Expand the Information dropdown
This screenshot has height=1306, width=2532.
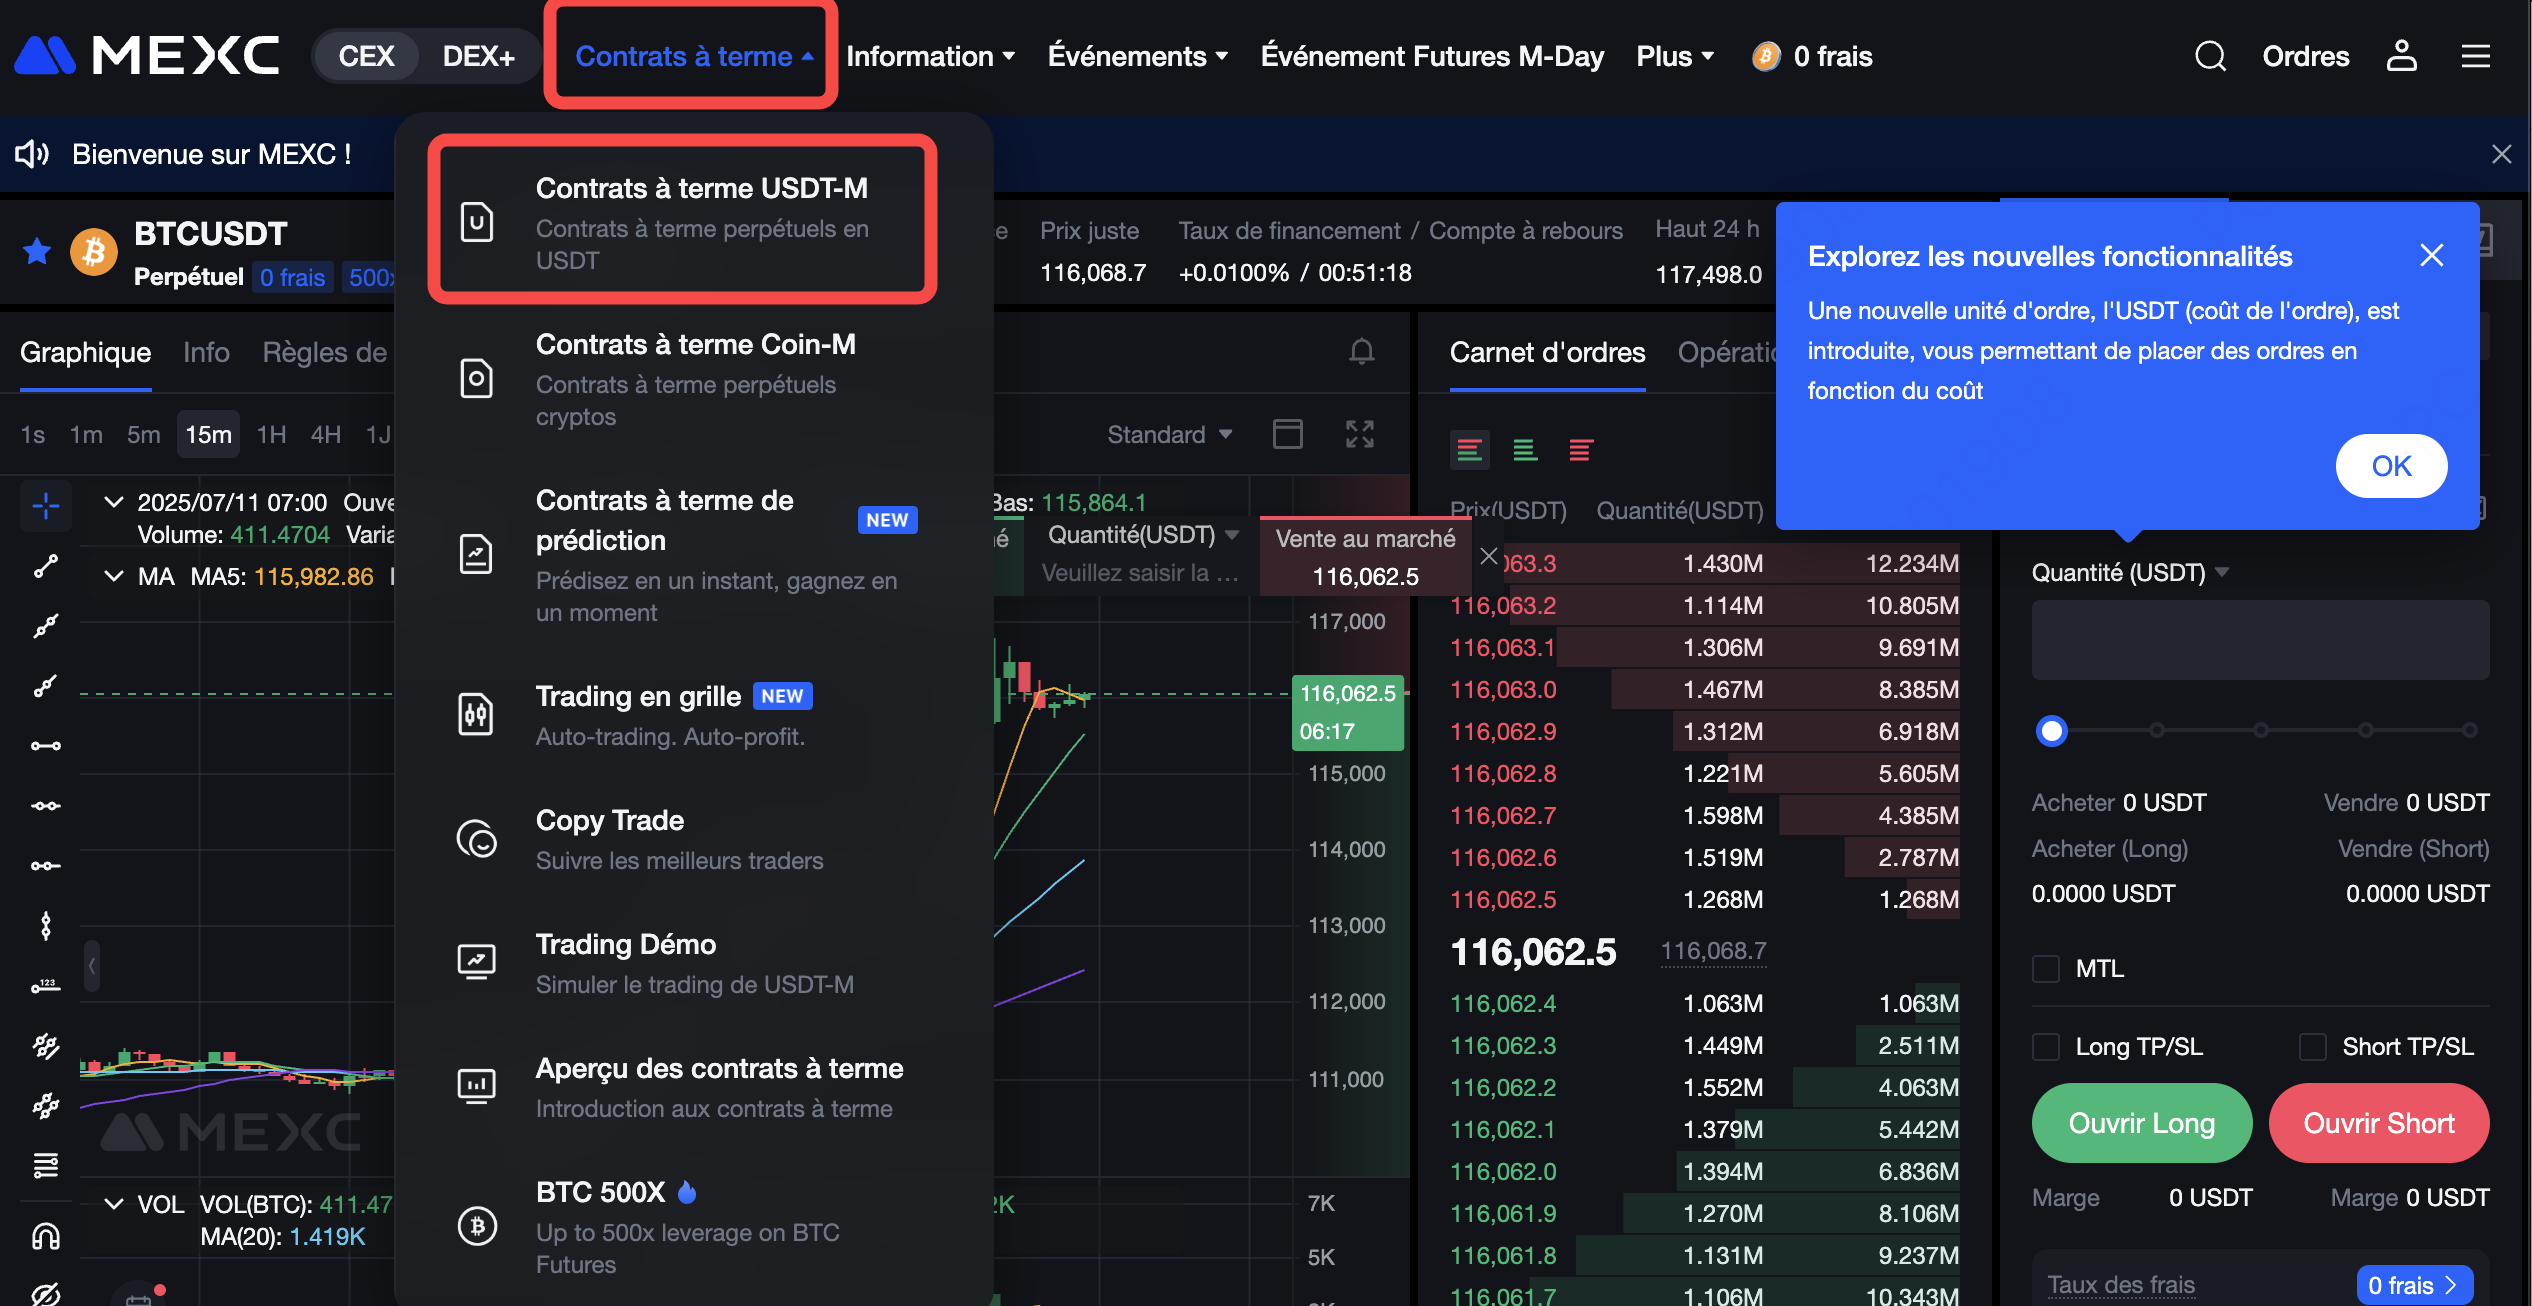[x=930, y=56]
